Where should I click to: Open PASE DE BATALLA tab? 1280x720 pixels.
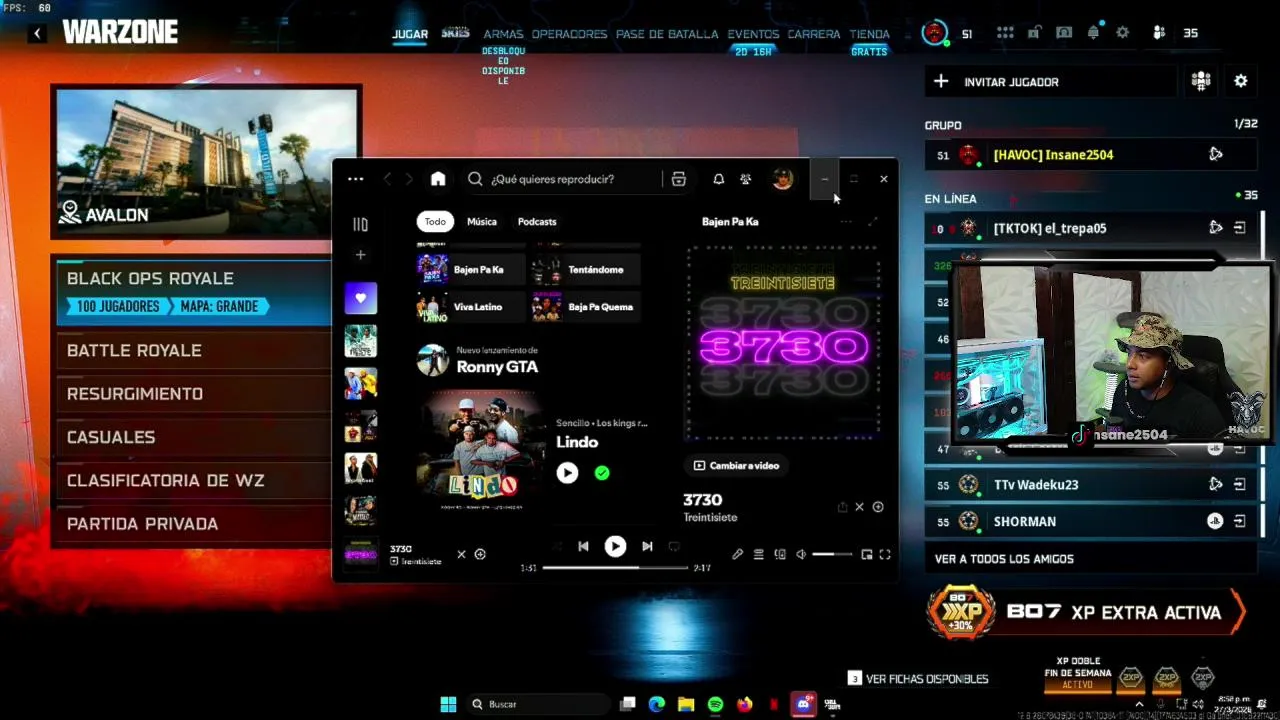[x=667, y=34]
